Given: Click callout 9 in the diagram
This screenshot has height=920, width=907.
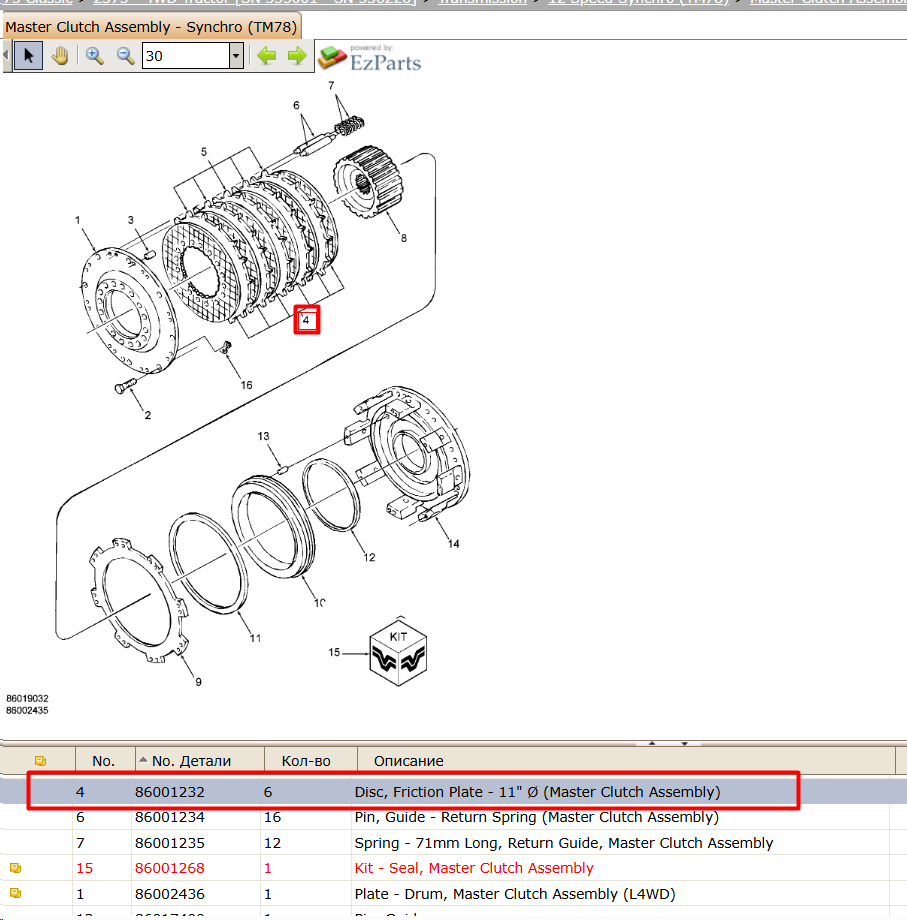Looking at the screenshot, I should [198, 682].
